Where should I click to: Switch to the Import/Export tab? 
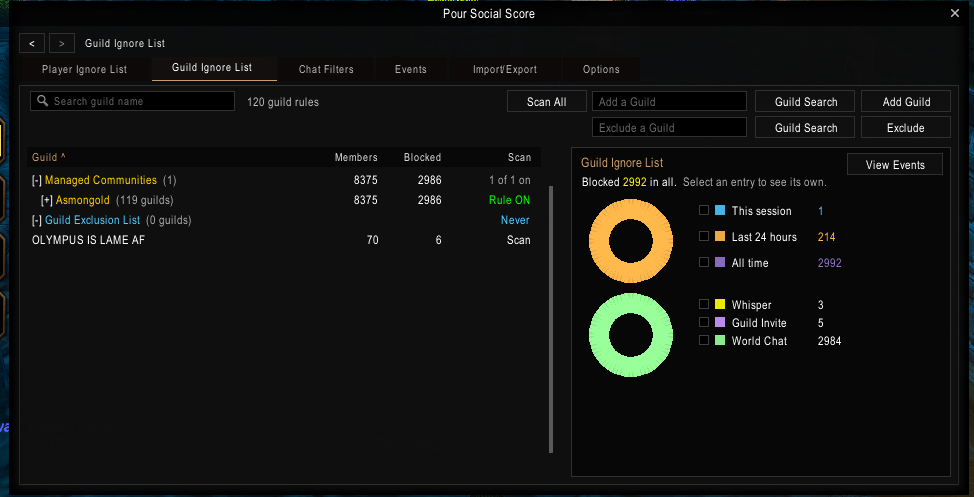(x=505, y=70)
